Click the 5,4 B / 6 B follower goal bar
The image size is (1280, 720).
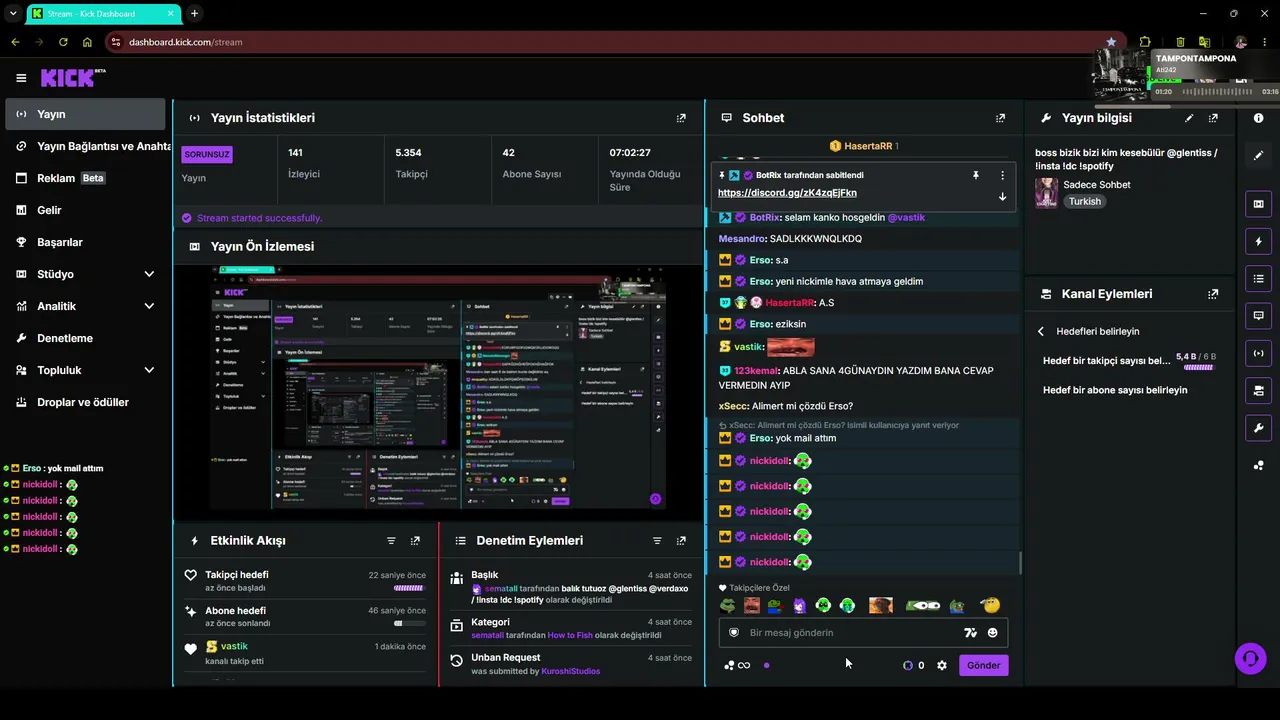[x=1198, y=368]
